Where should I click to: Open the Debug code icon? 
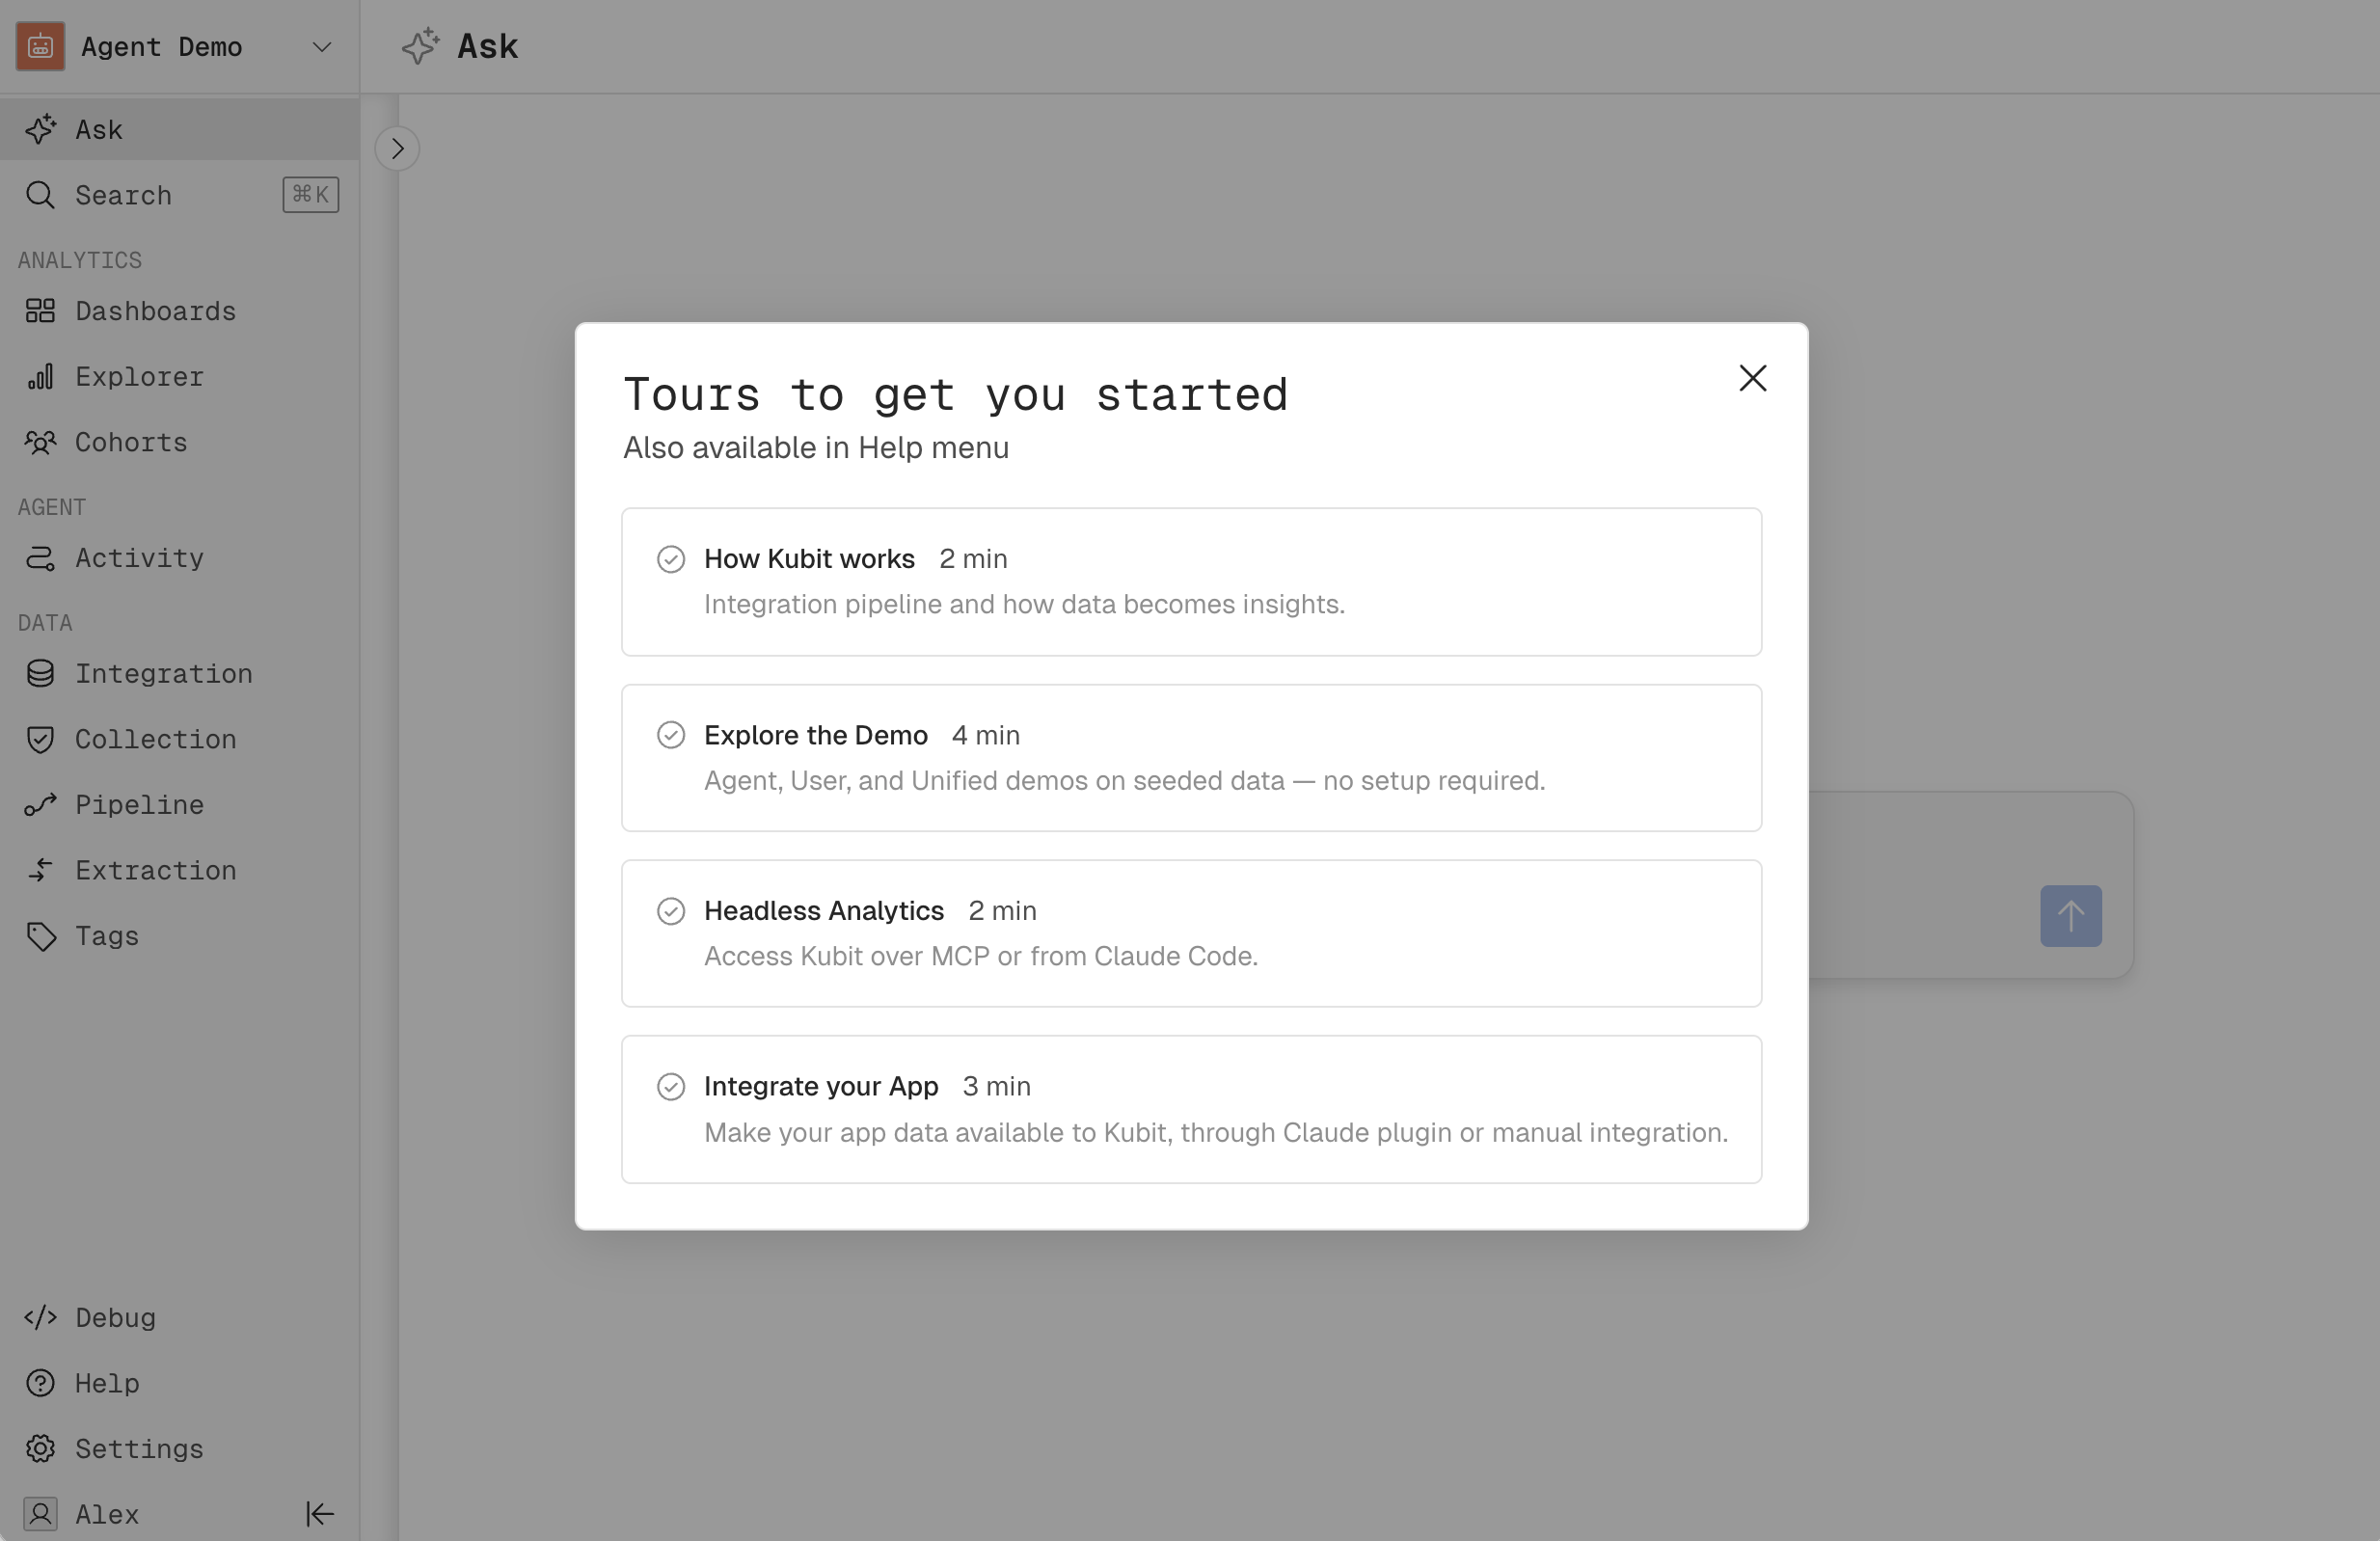pyautogui.click(x=40, y=1317)
